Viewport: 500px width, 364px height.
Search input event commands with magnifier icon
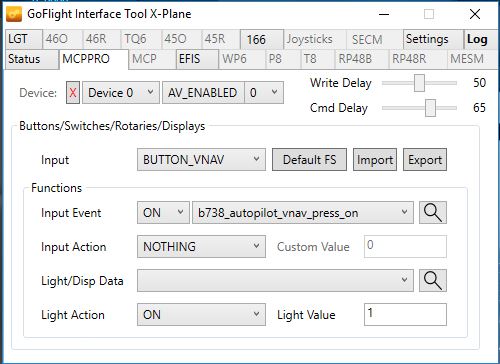pos(433,213)
